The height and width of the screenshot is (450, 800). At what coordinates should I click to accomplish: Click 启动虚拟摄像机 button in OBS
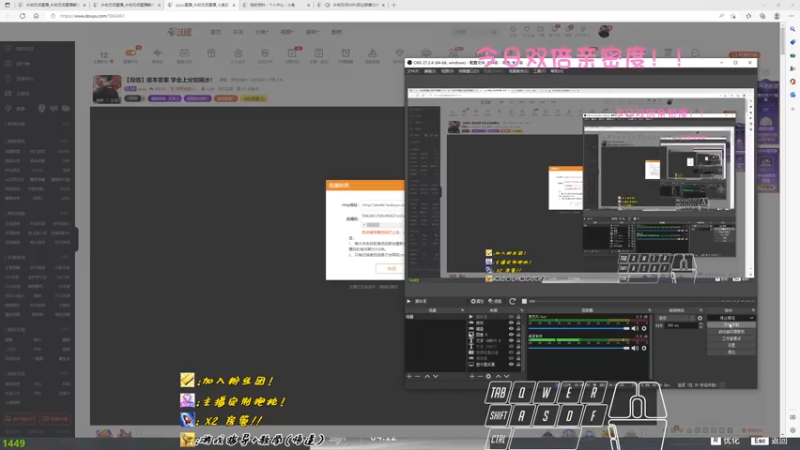click(732, 332)
